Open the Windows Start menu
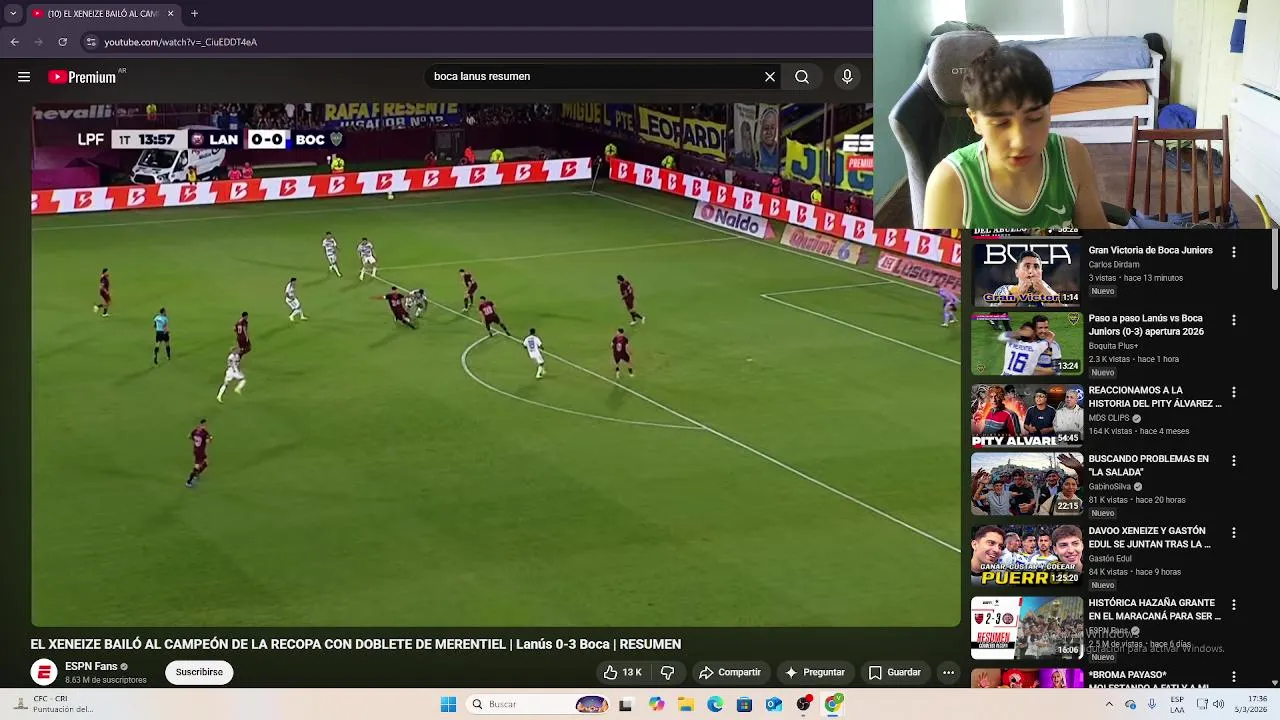This screenshot has width=1280, height=720. pyautogui.click(x=448, y=705)
